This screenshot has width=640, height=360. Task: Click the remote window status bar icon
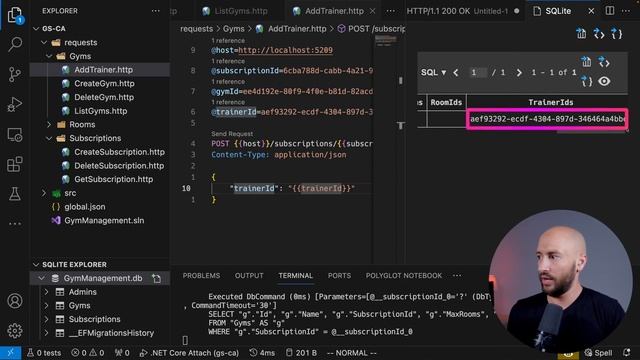(x=11, y=353)
